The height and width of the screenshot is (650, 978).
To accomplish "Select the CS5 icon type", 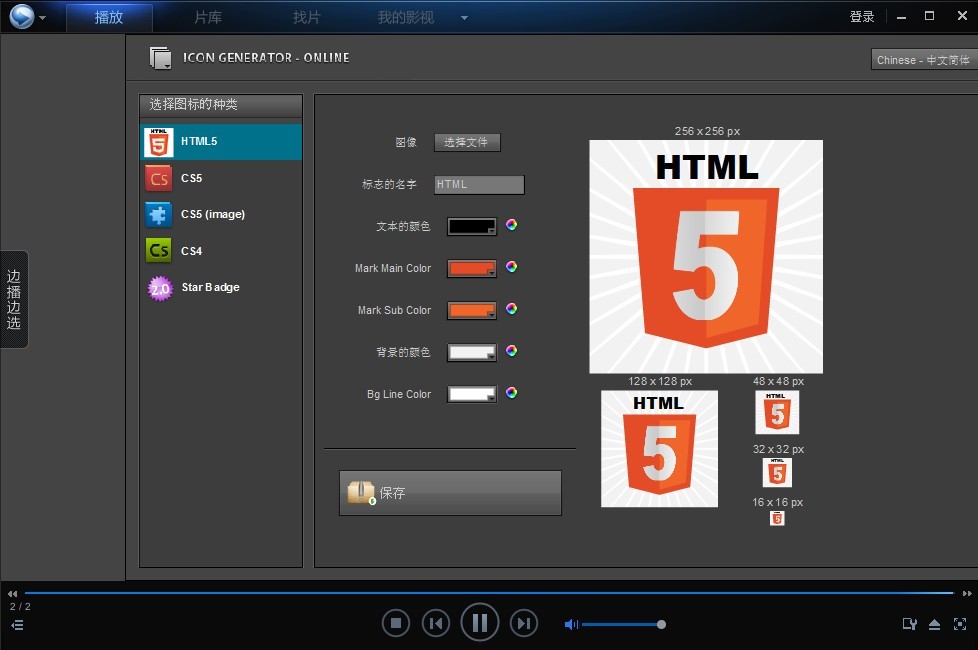I will point(221,178).
